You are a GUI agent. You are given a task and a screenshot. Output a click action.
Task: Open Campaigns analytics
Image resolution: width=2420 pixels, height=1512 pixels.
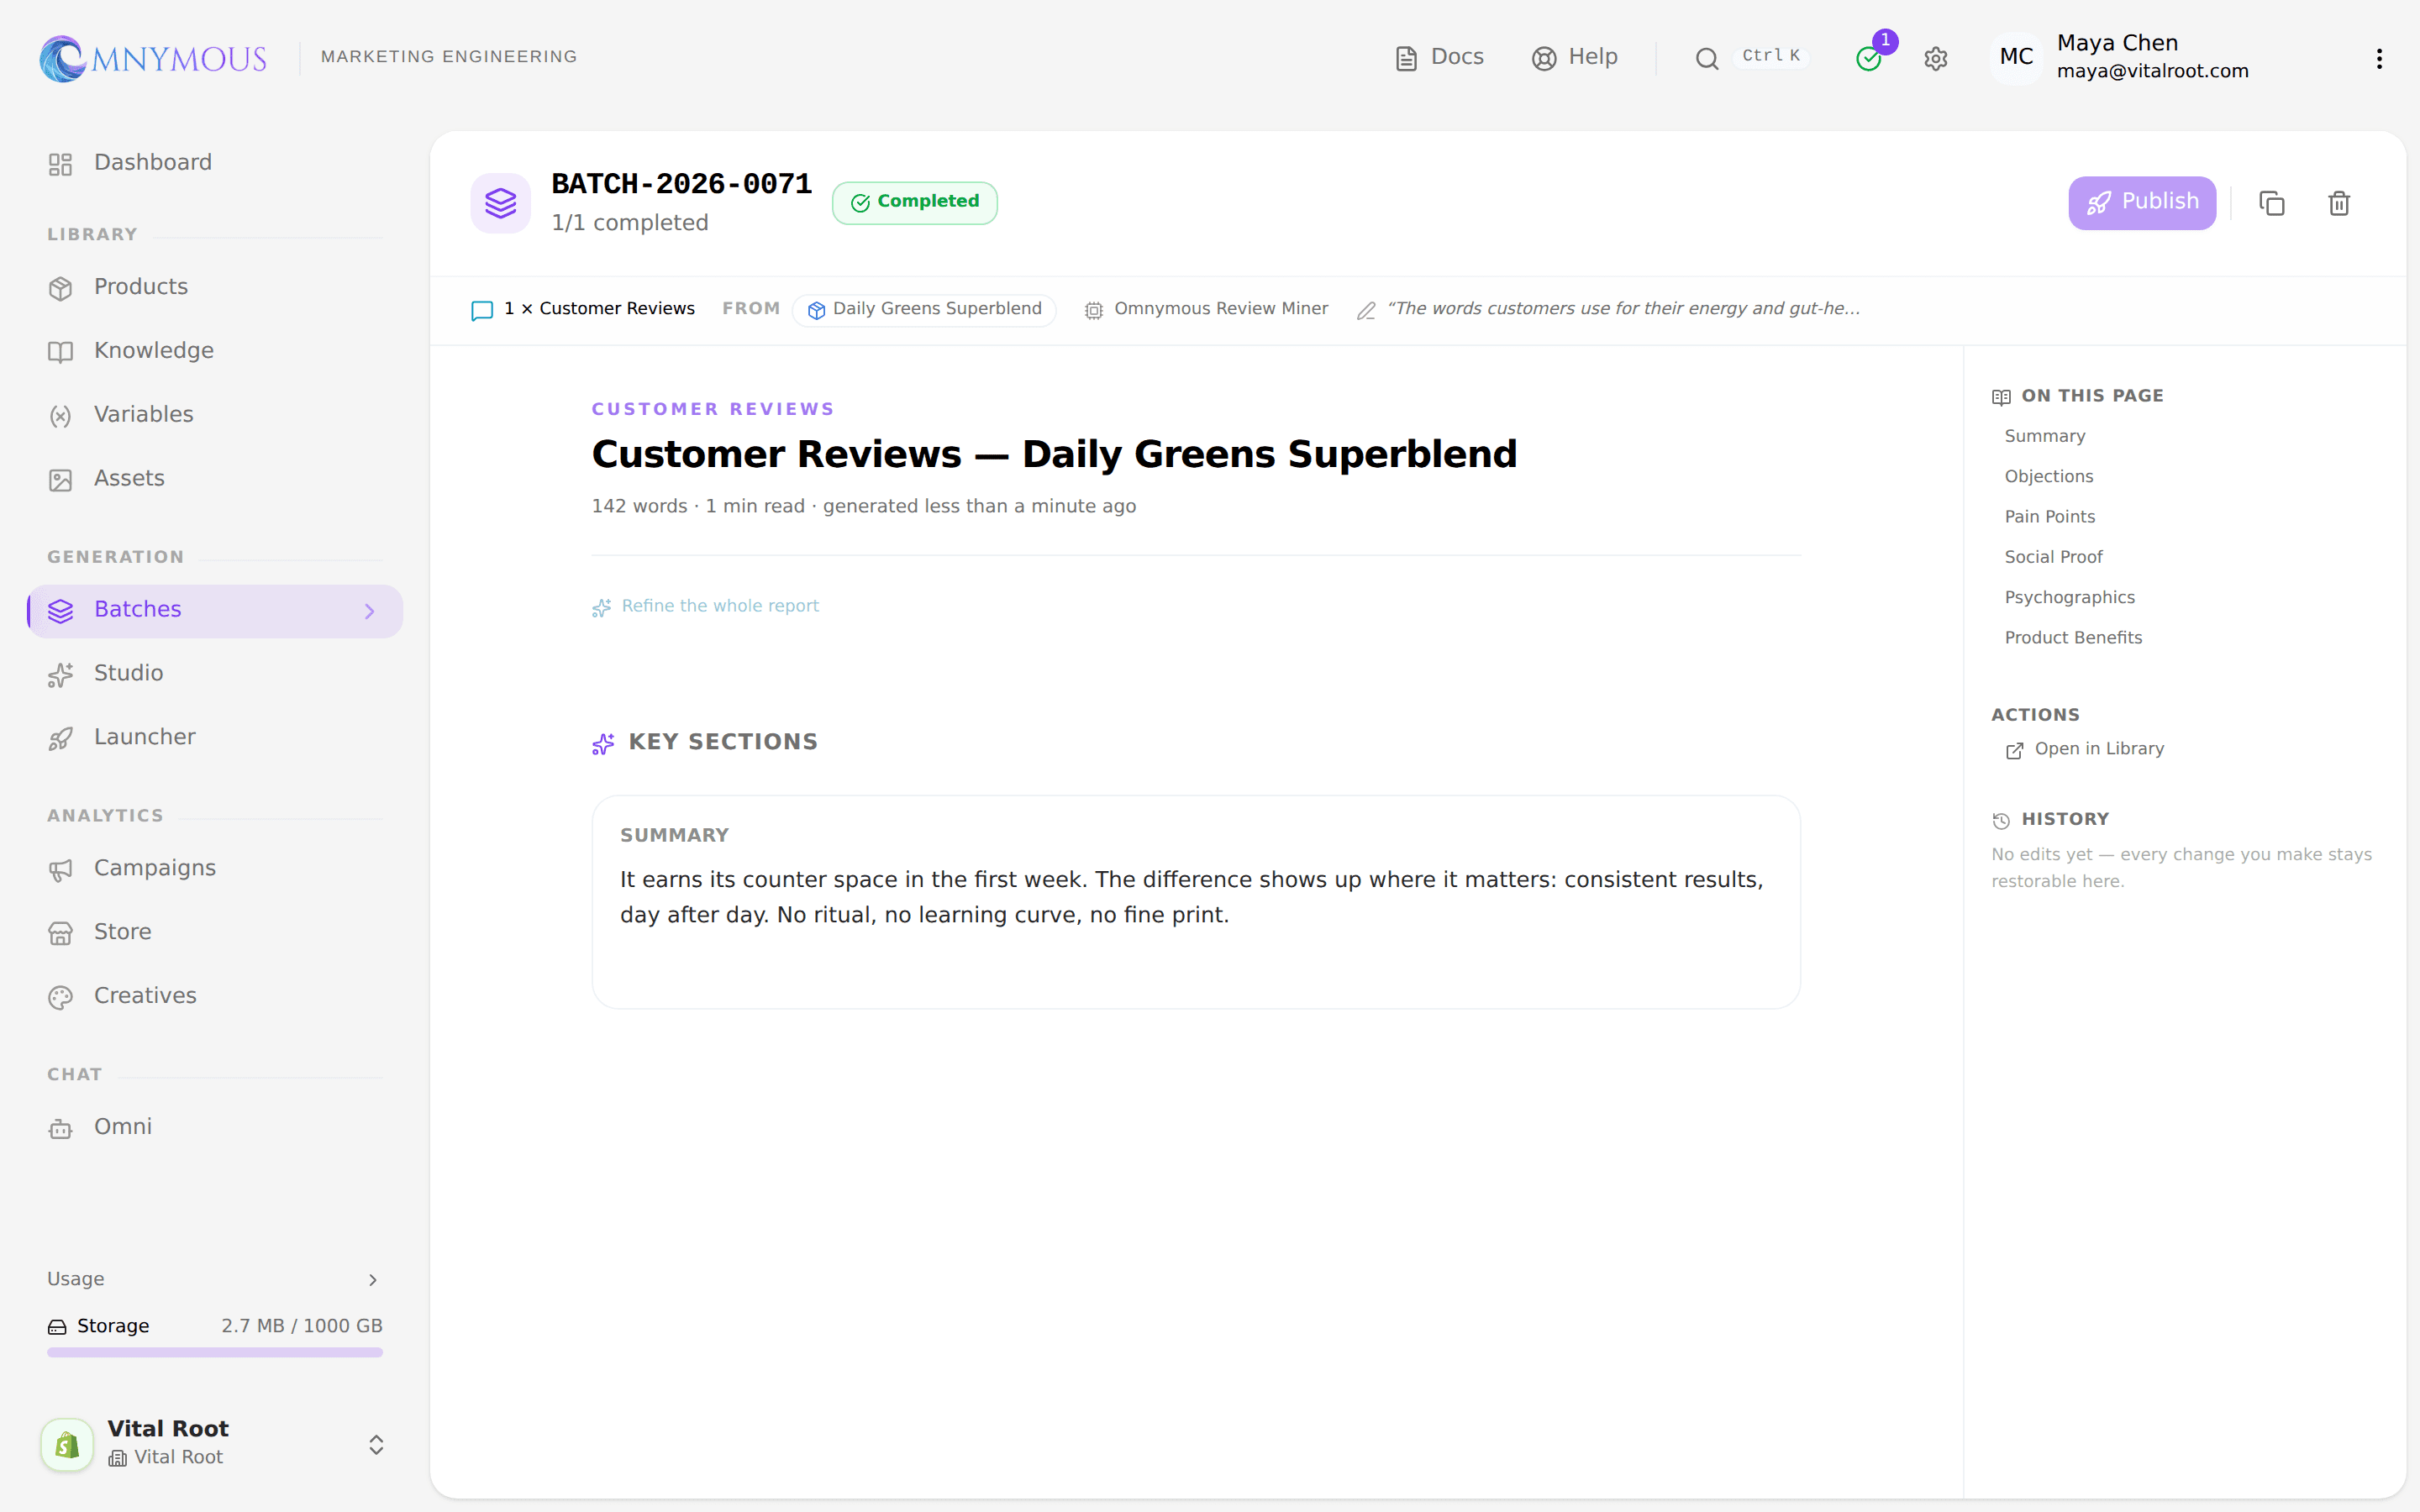click(x=215, y=869)
